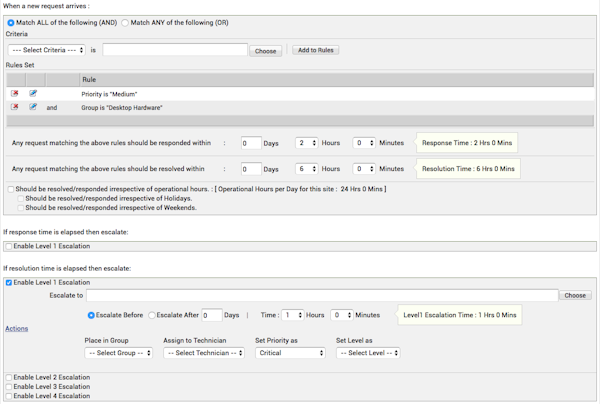600x404 pixels.
Task: Select the Escalate After radio option
Action: [152, 315]
